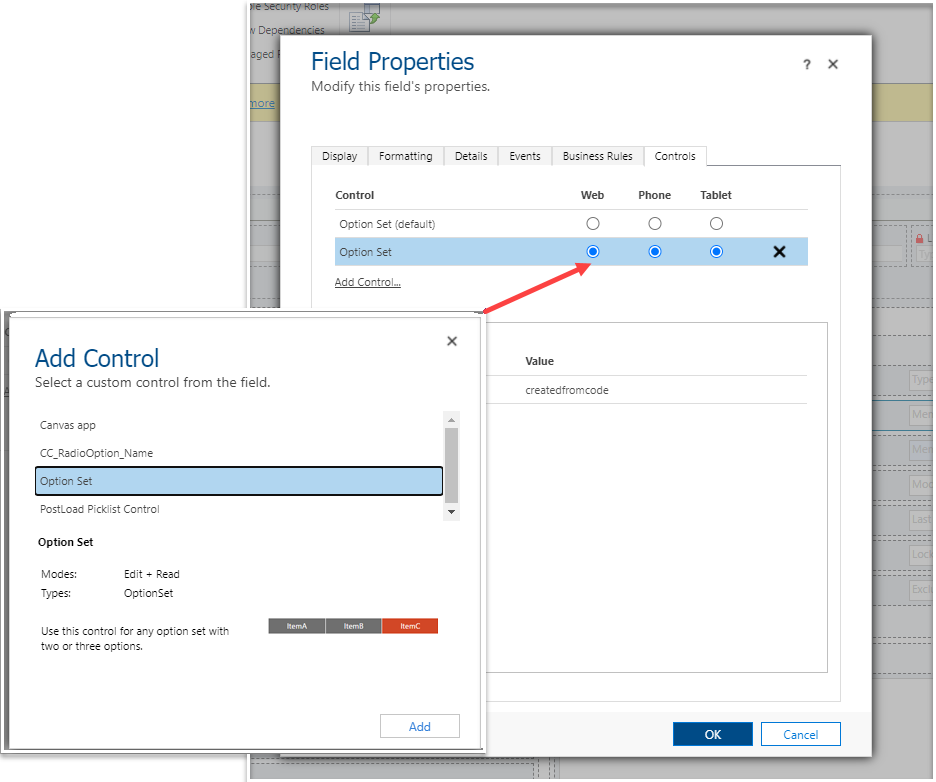Close the Add Control dialog with the X icon
This screenshot has height=782, width=936.
pyautogui.click(x=452, y=341)
